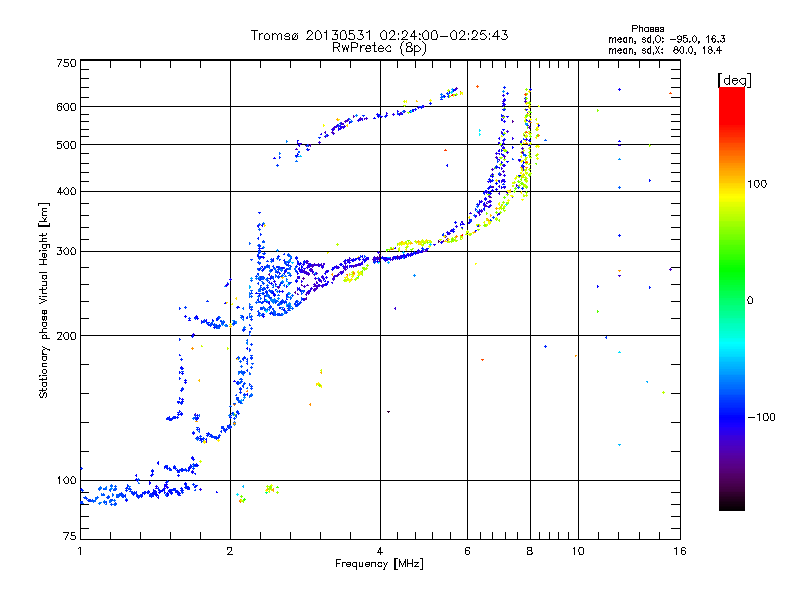This screenshot has height=600, width=800.
Task: Click the colorbar tick label "0"
Action: point(750,301)
